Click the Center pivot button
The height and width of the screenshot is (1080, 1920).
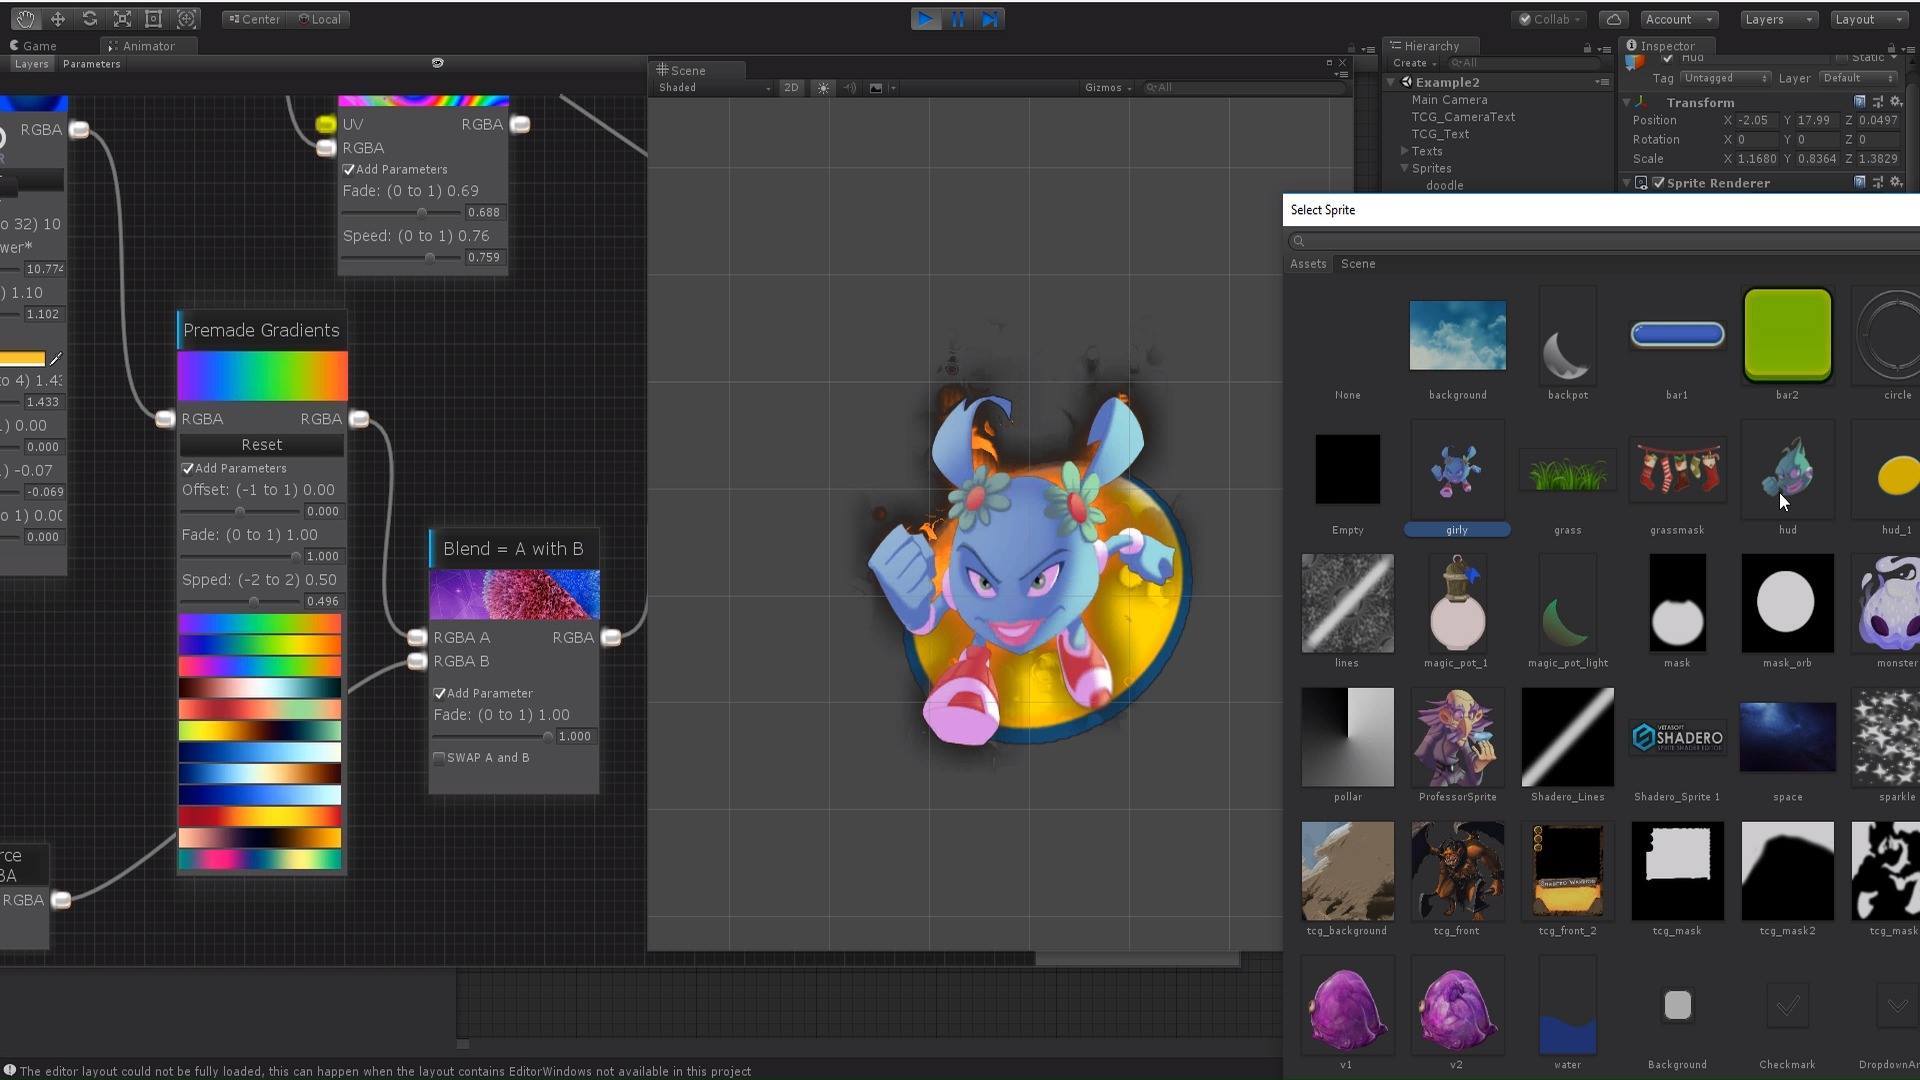pos(255,19)
